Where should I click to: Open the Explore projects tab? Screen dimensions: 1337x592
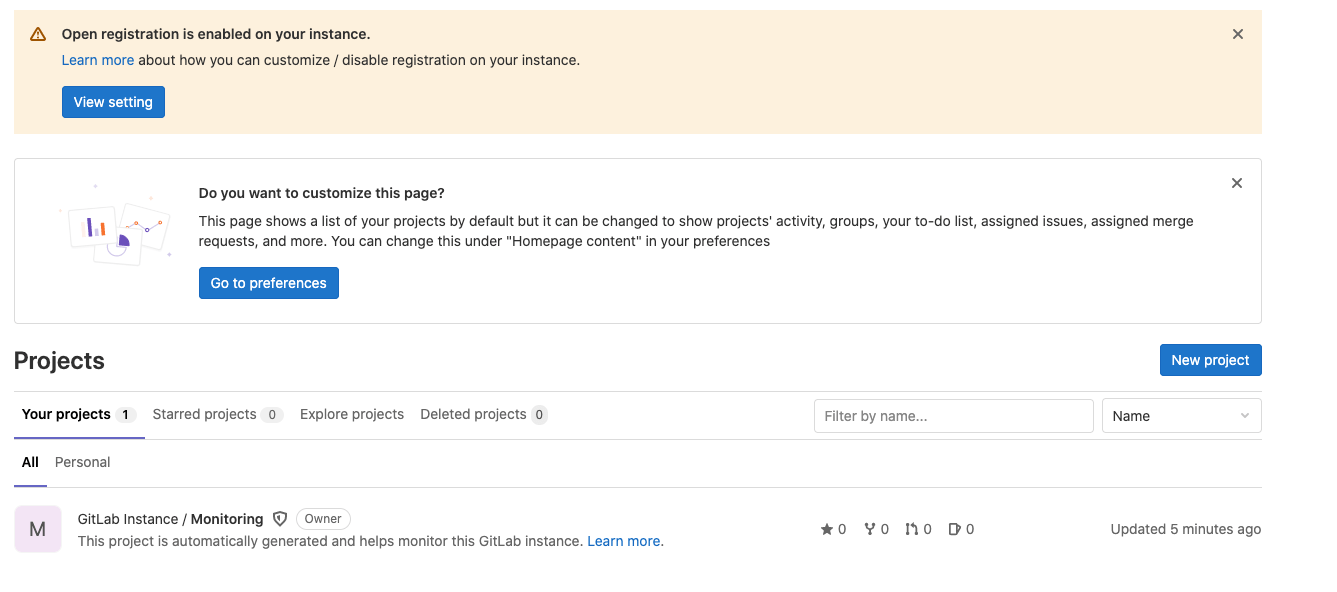pos(352,414)
